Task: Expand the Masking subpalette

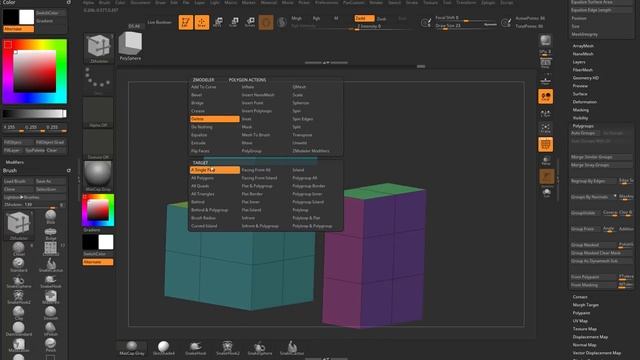Action: coord(580,110)
